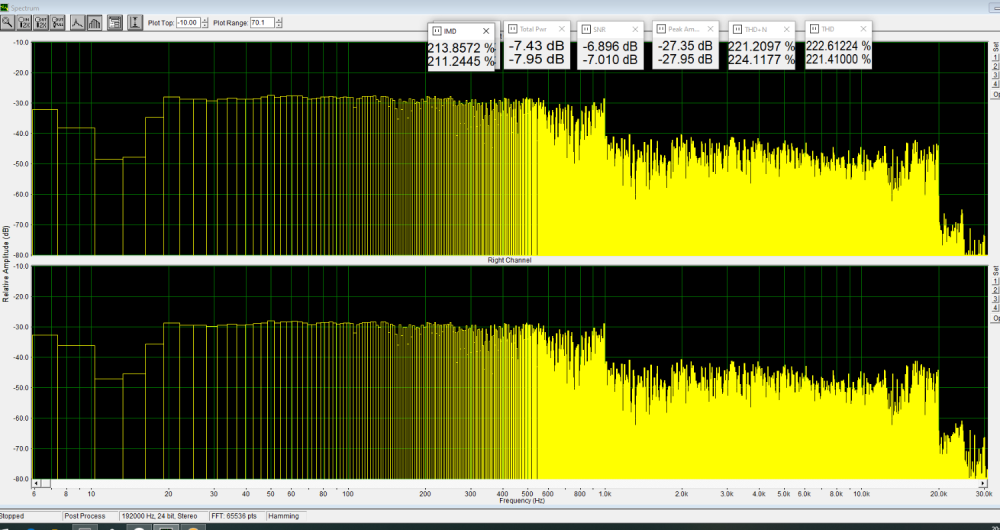Increase Plot Top value with up arrow

pos(204,18)
